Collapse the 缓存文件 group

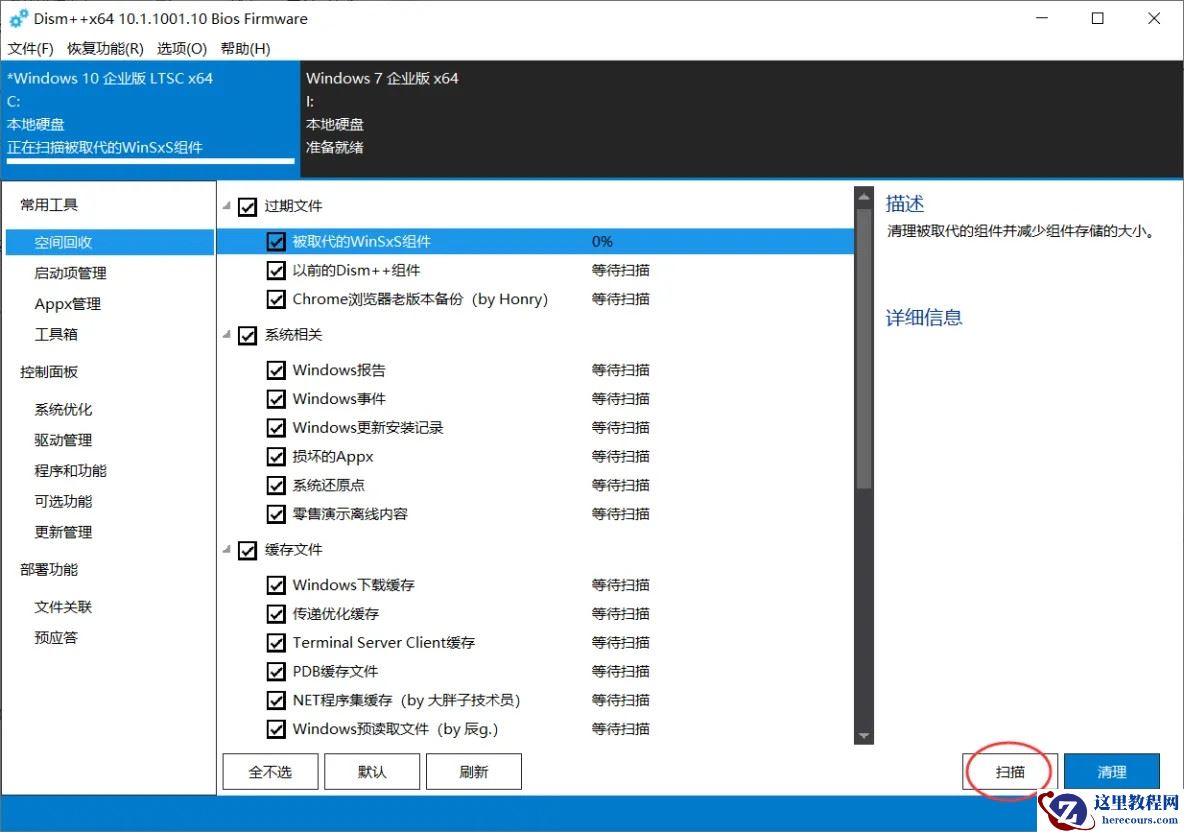(226, 549)
